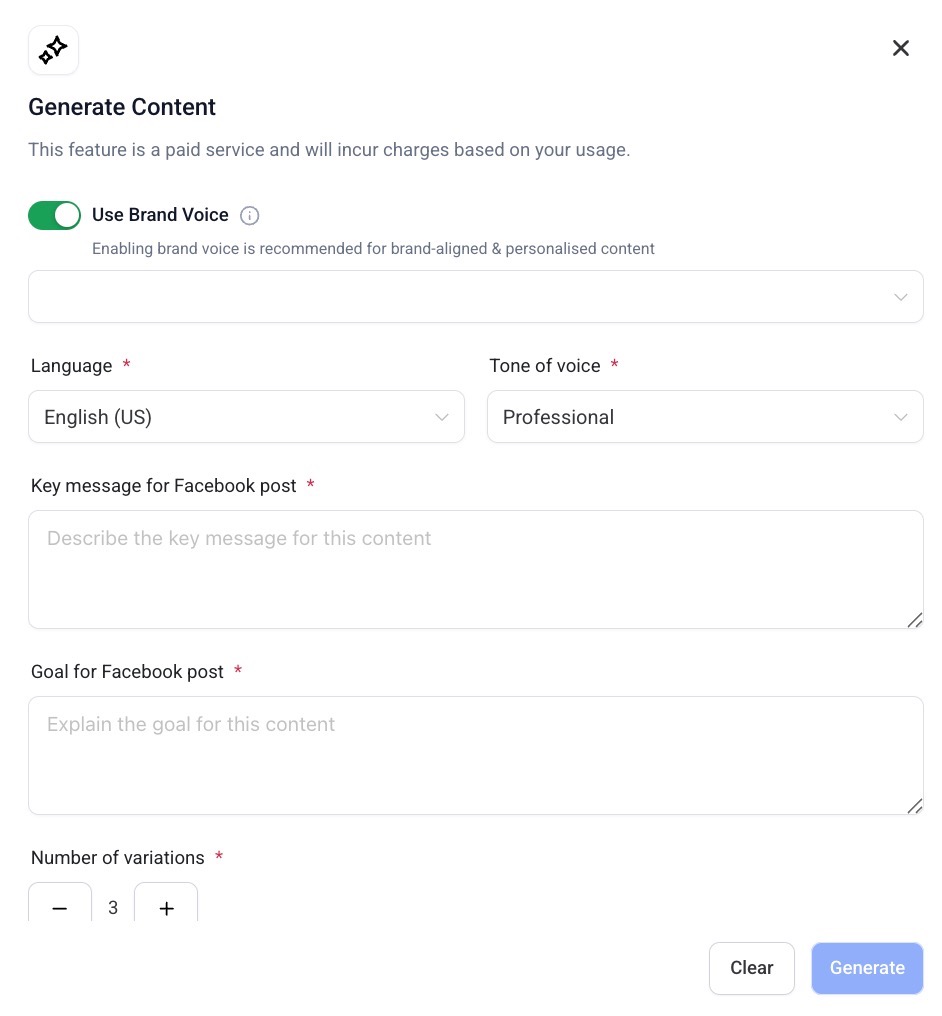Click resize handle of Key message box

pos(914,620)
